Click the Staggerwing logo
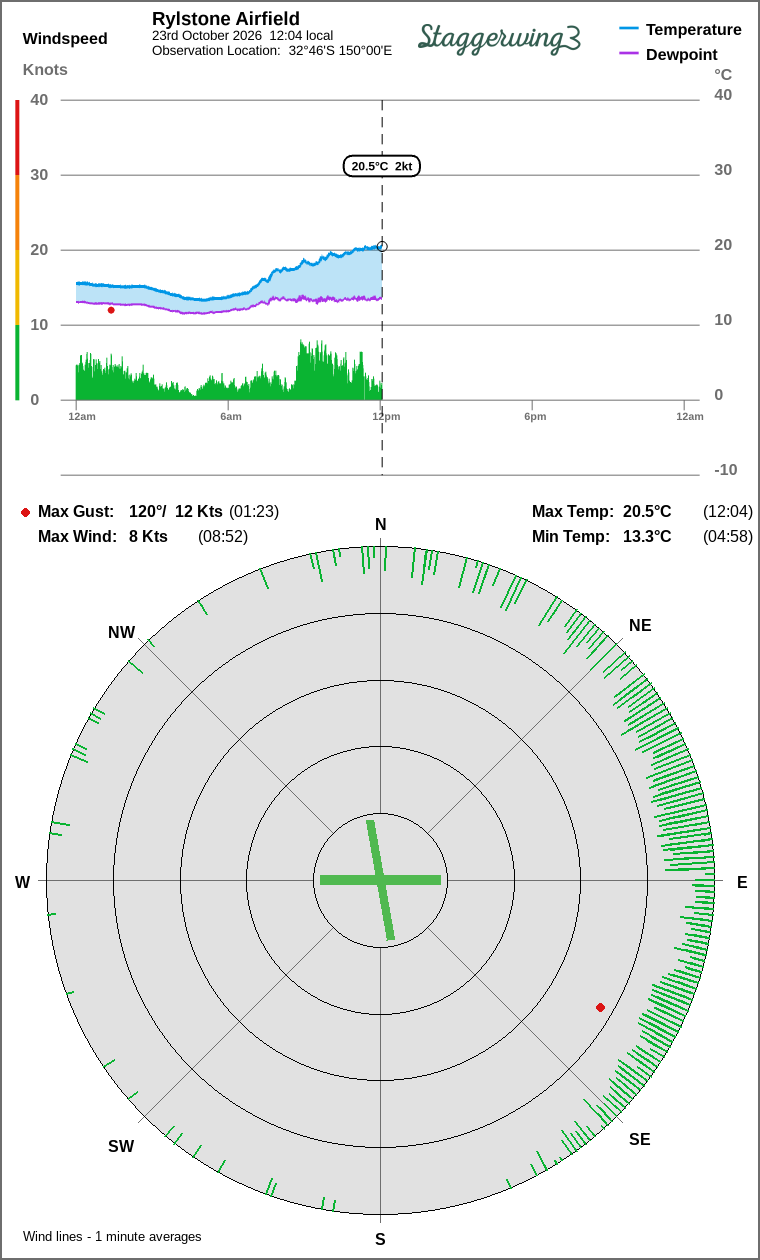 click(500, 37)
